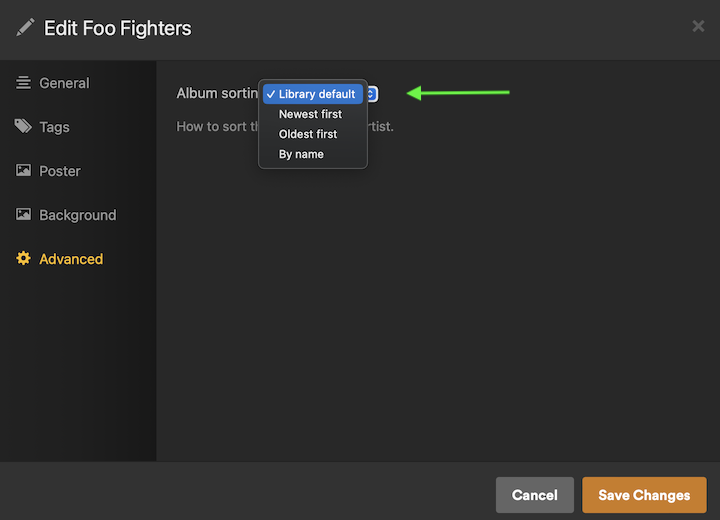Open the General settings tab
Viewport: 720px width, 520px height.
[64, 83]
